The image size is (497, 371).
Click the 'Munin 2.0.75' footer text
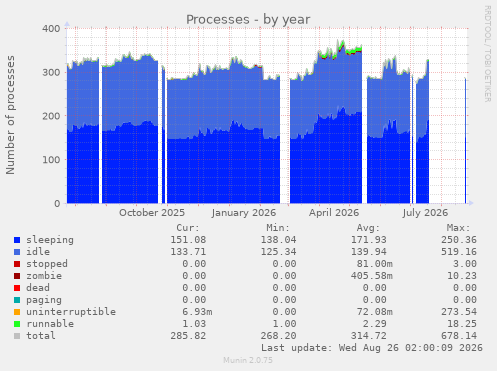248,360
